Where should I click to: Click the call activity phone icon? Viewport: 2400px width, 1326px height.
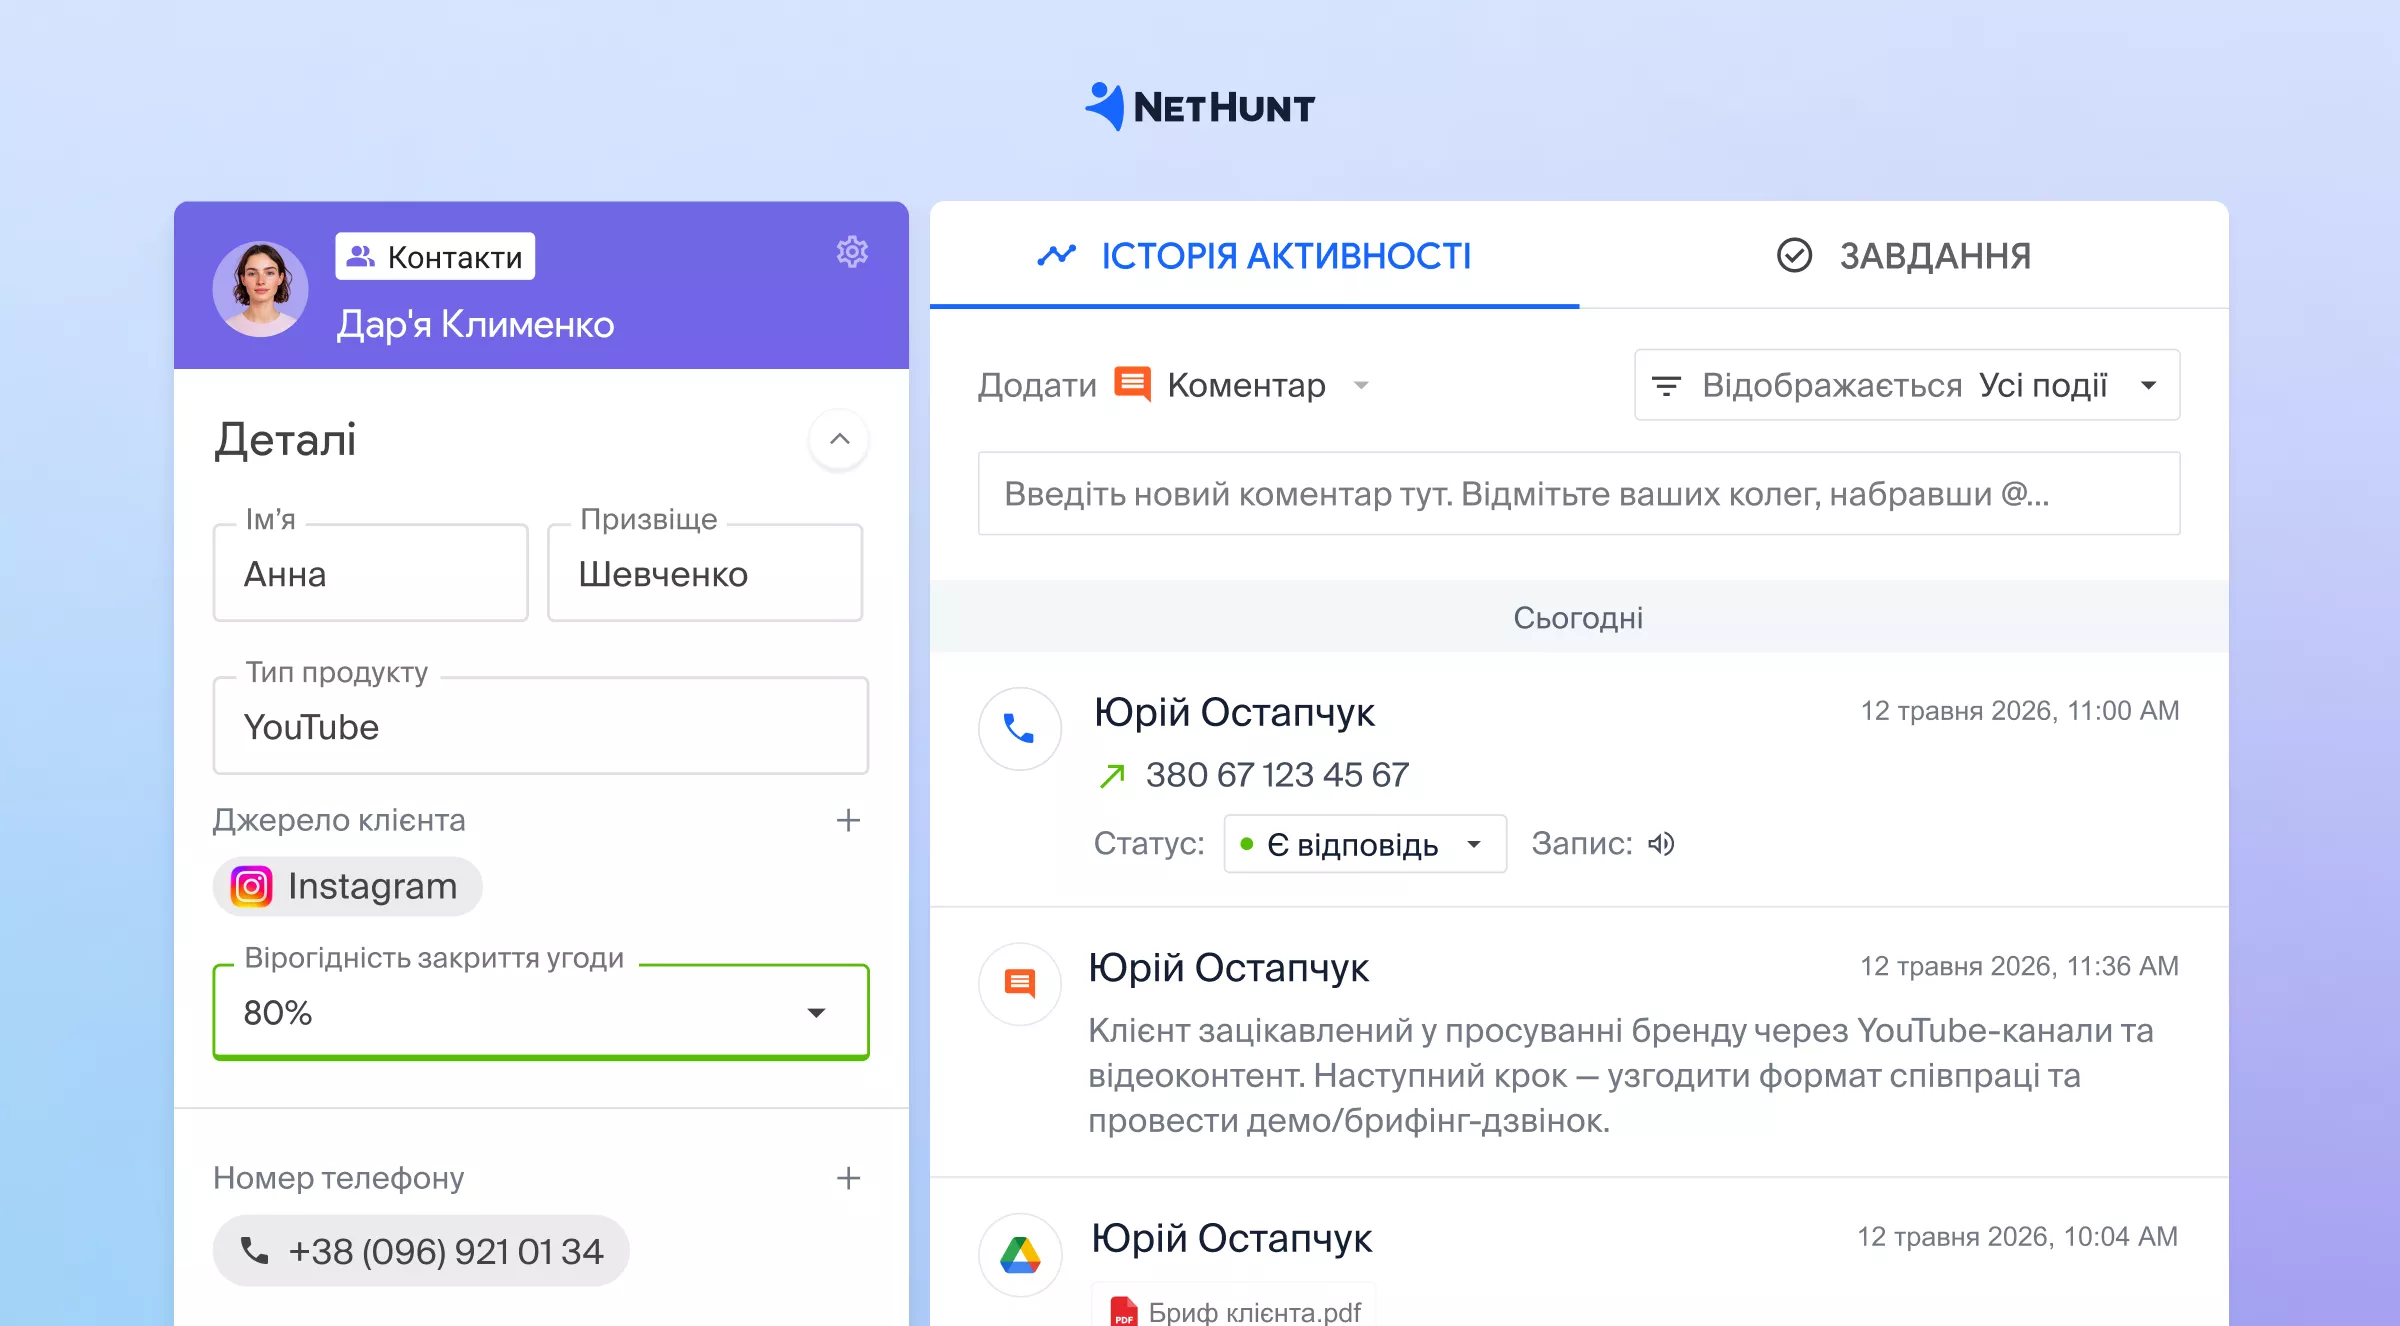[1019, 728]
